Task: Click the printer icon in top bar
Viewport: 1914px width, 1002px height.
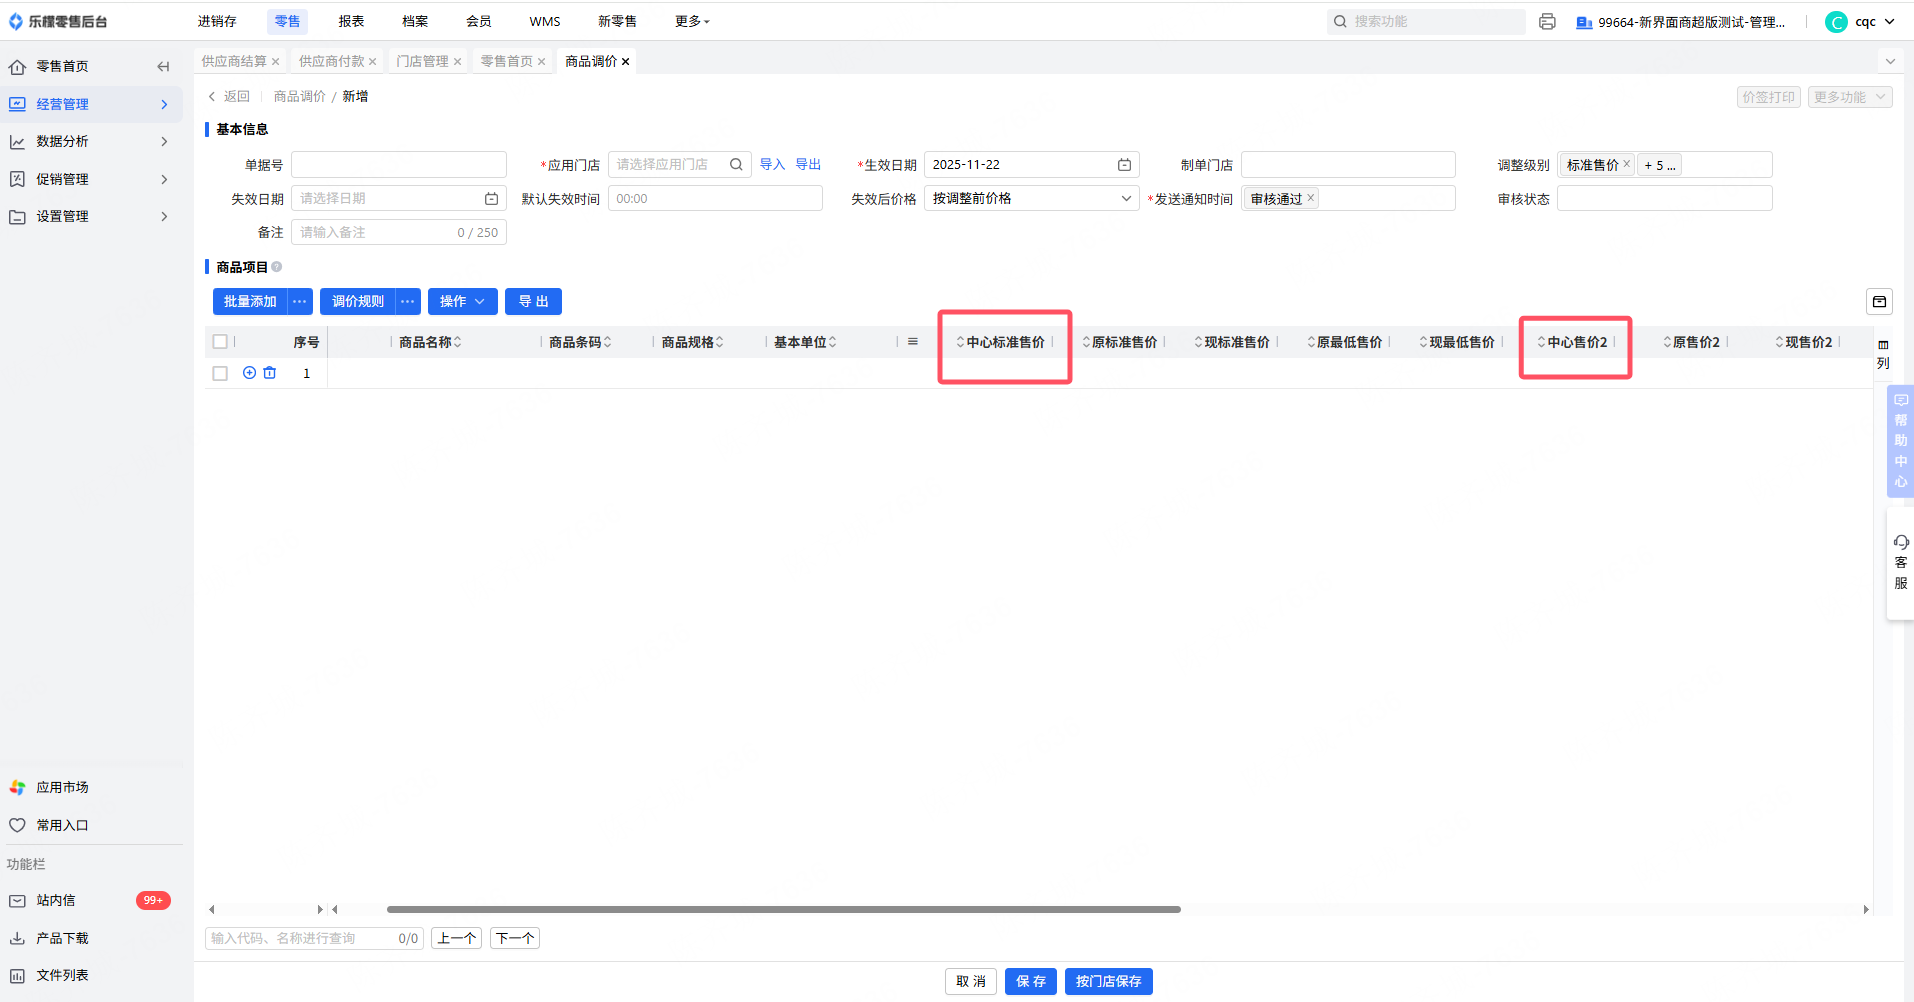Action: tap(1547, 22)
